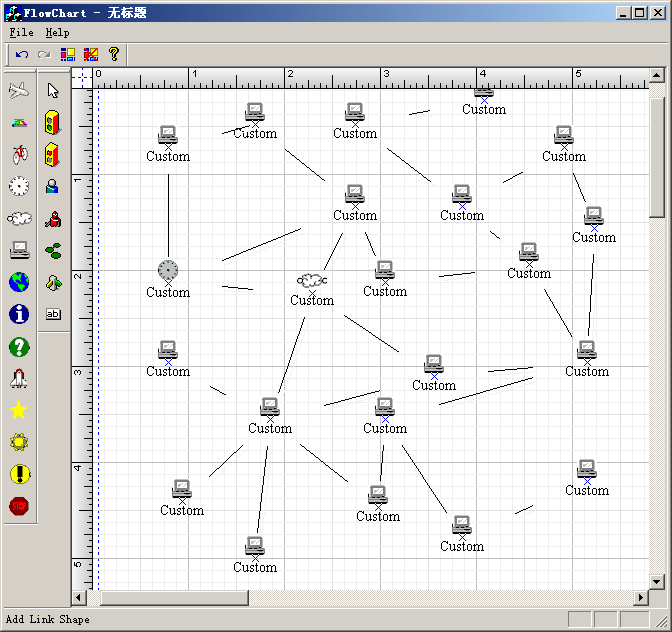Screen dimensions: 672x632
Task: Select the airplane shape tool
Action: pos(18,90)
